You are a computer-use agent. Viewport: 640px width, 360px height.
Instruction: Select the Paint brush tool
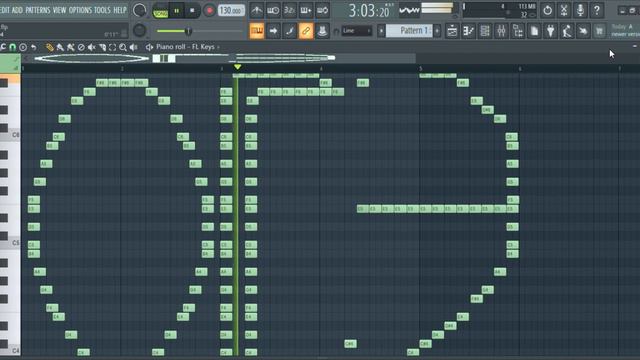(60, 47)
